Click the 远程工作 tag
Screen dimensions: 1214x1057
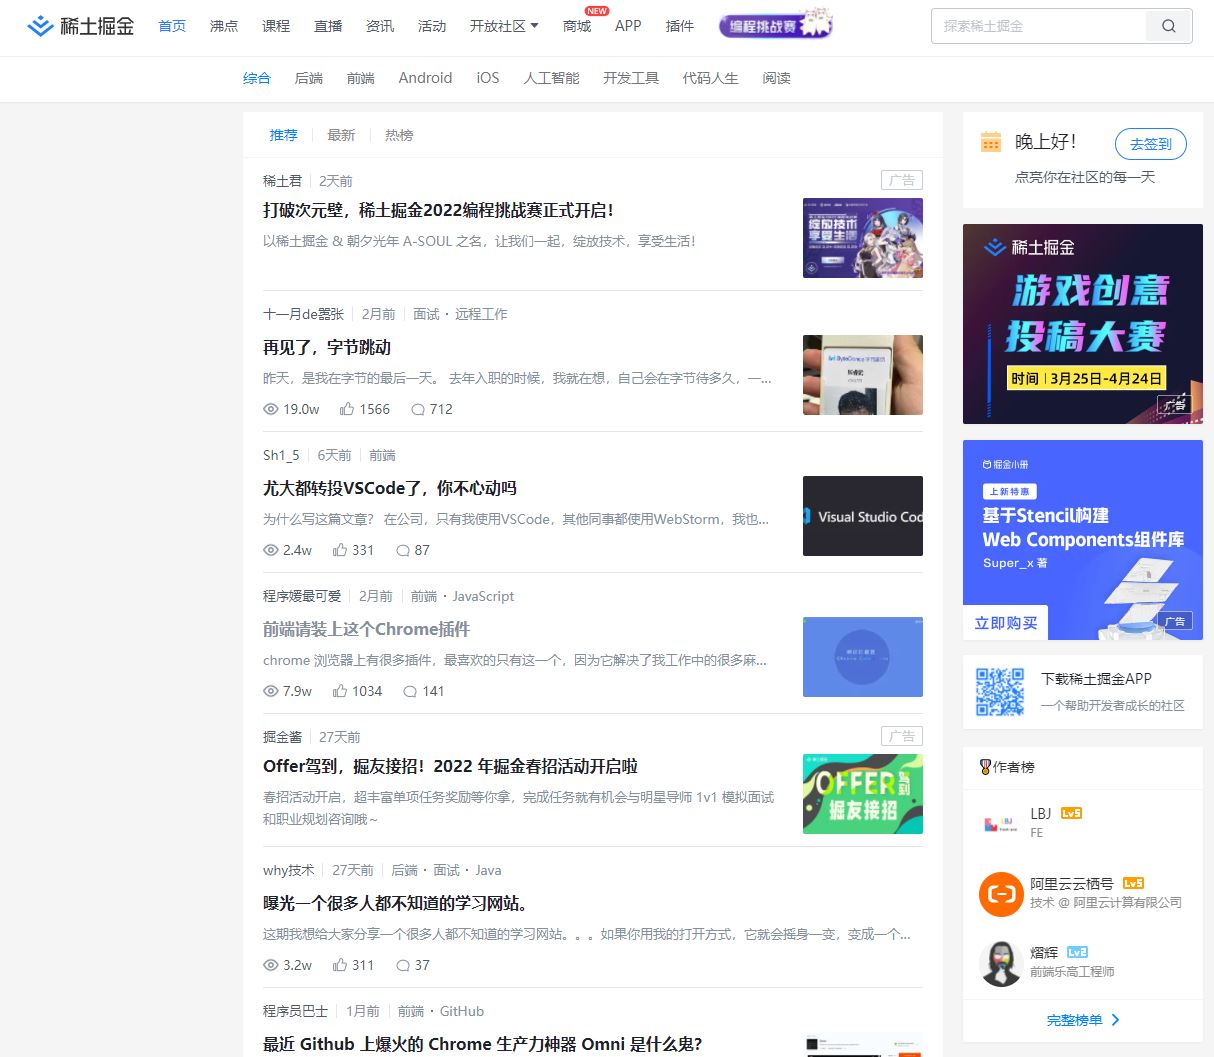click(481, 314)
